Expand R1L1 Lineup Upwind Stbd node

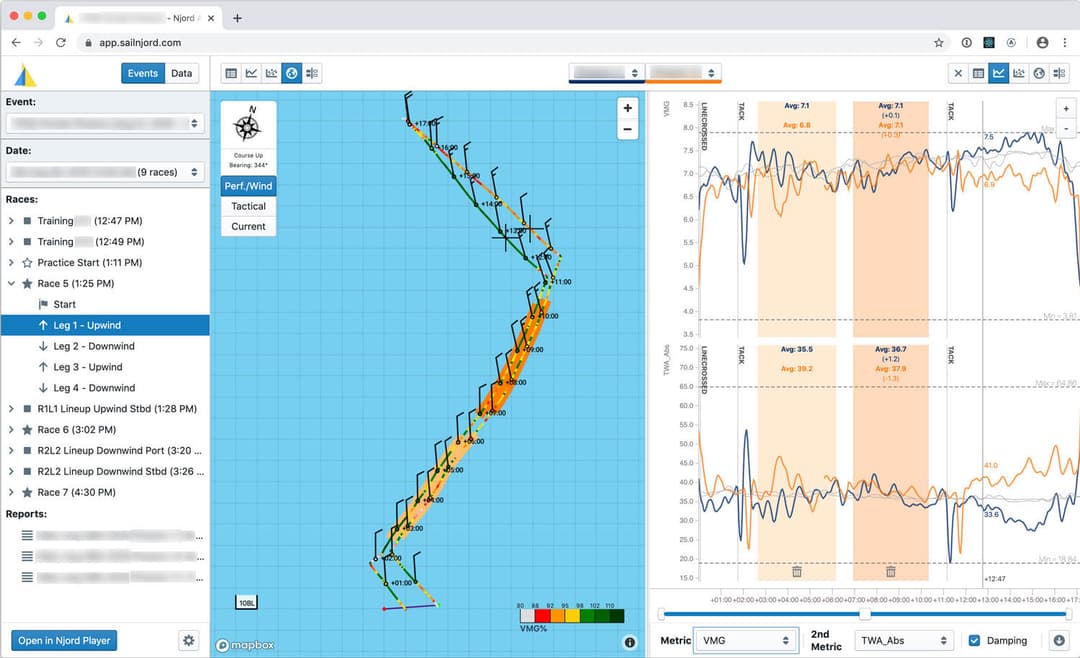click(11, 409)
